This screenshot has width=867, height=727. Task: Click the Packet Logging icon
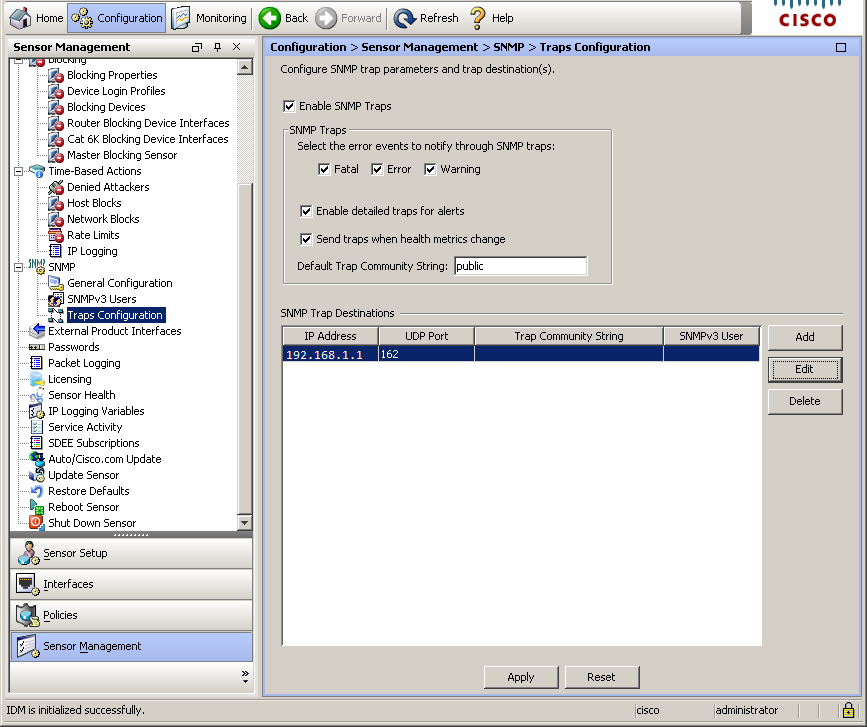coord(37,363)
